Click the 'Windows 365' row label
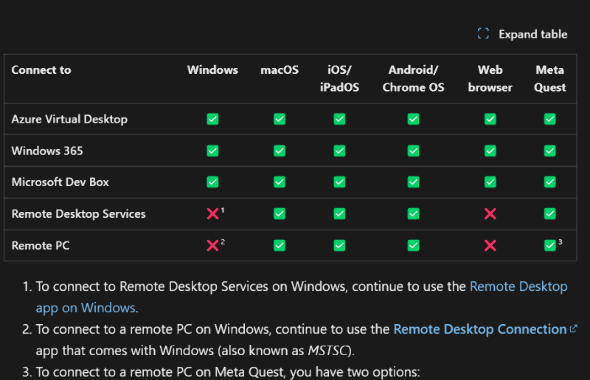 (47, 151)
